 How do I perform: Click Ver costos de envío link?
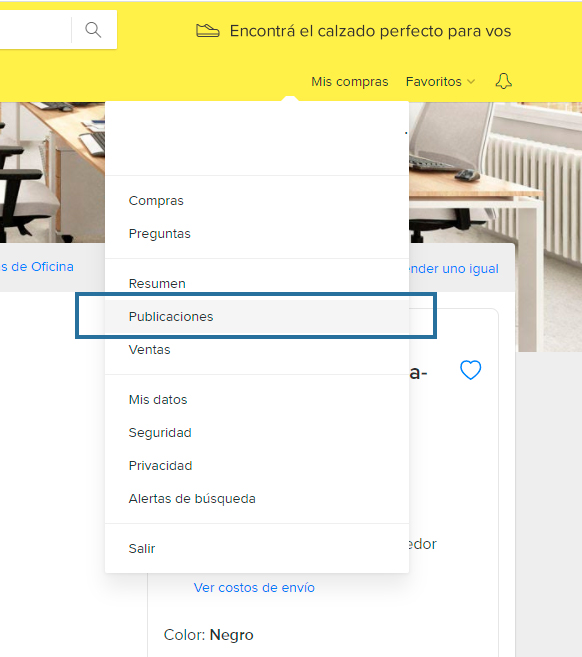click(254, 587)
